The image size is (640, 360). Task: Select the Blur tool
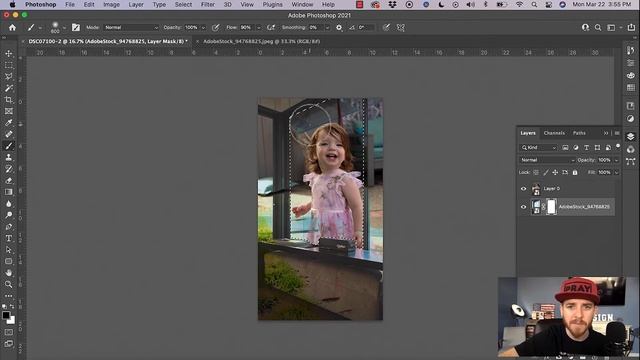click(x=9, y=203)
